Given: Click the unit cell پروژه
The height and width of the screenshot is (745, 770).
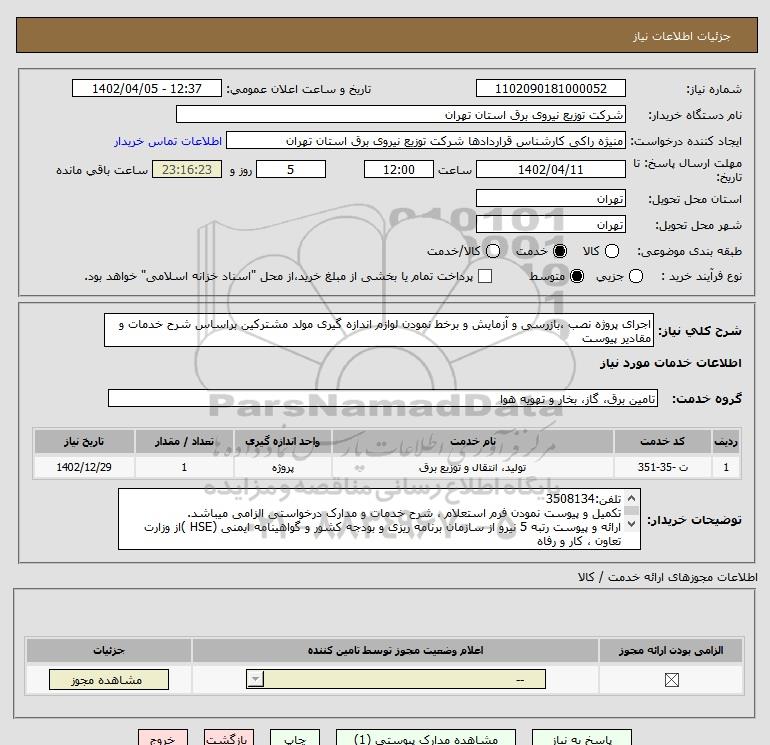Looking at the screenshot, I should click(282, 467).
